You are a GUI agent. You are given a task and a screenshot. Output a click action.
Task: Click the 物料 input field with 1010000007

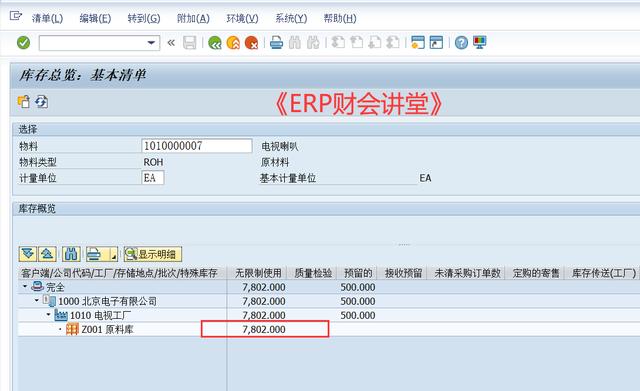[x=197, y=146]
